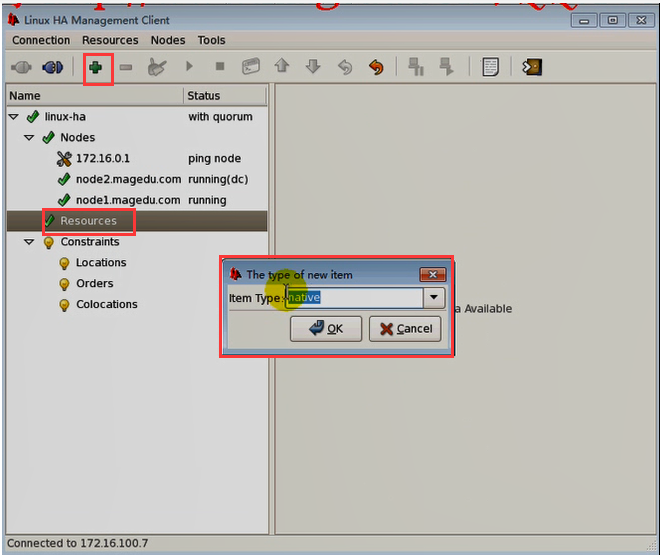Confirm with the OK button

[x=326, y=329]
